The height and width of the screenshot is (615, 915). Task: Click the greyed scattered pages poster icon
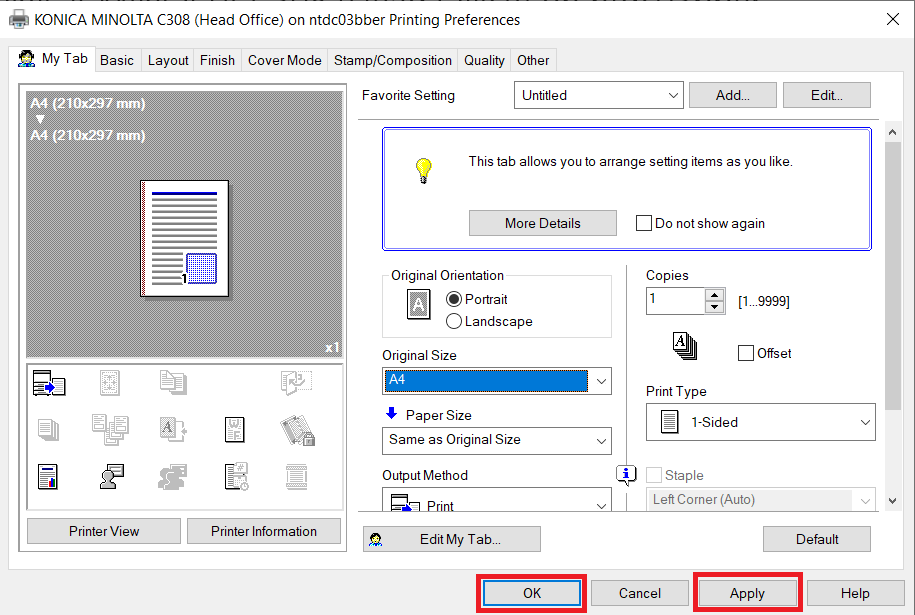110,429
